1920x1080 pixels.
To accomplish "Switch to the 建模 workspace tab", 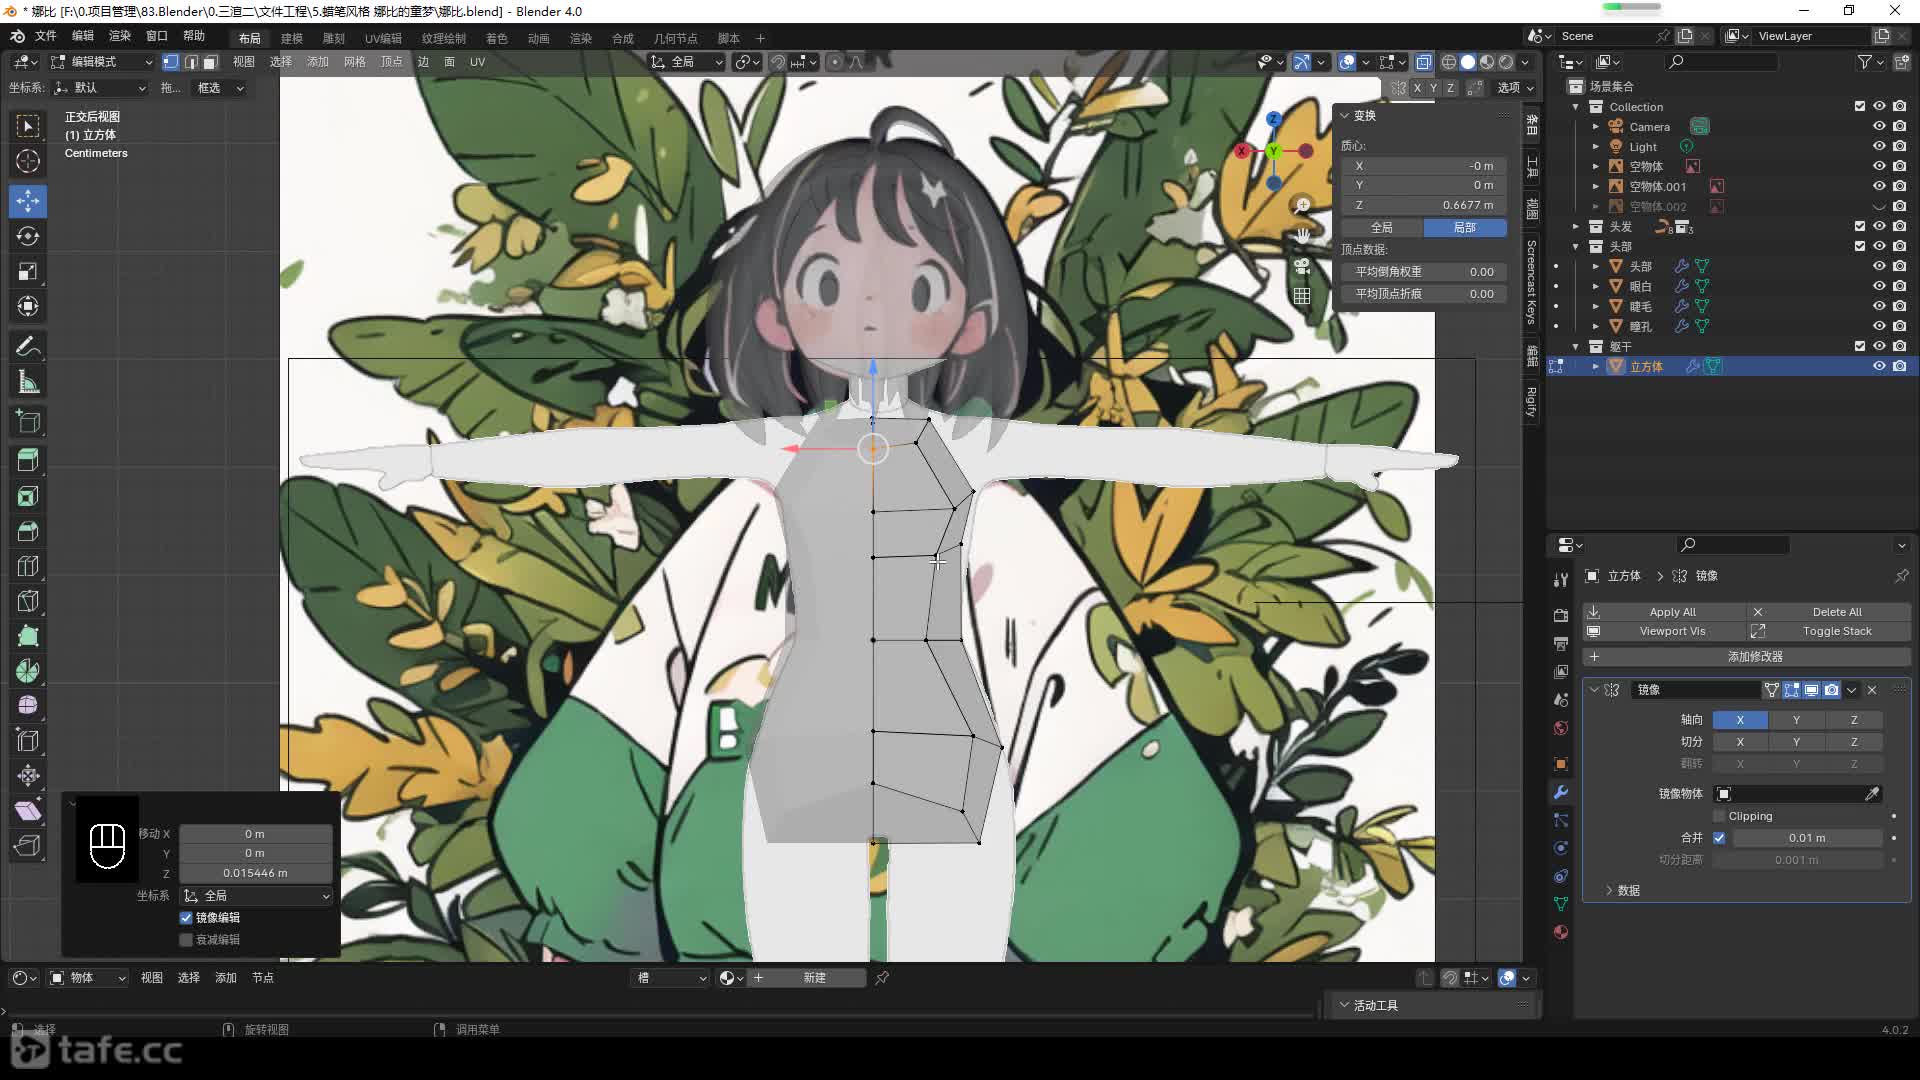I will pyautogui.click(x=292, y=38).
